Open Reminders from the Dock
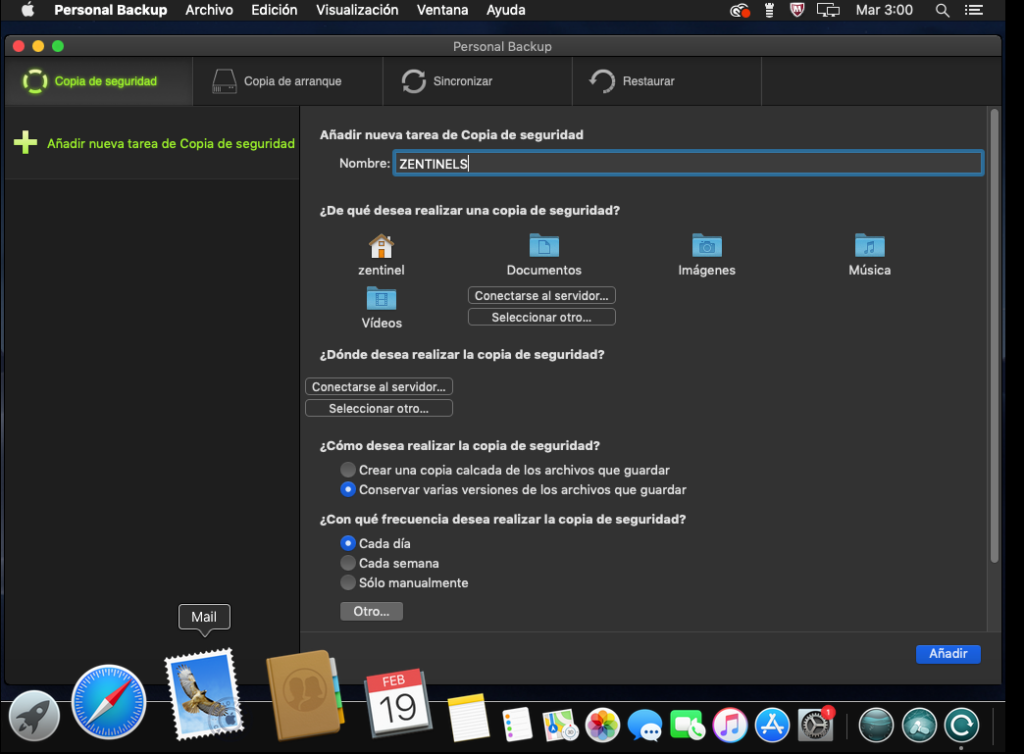 coord(517,725)
